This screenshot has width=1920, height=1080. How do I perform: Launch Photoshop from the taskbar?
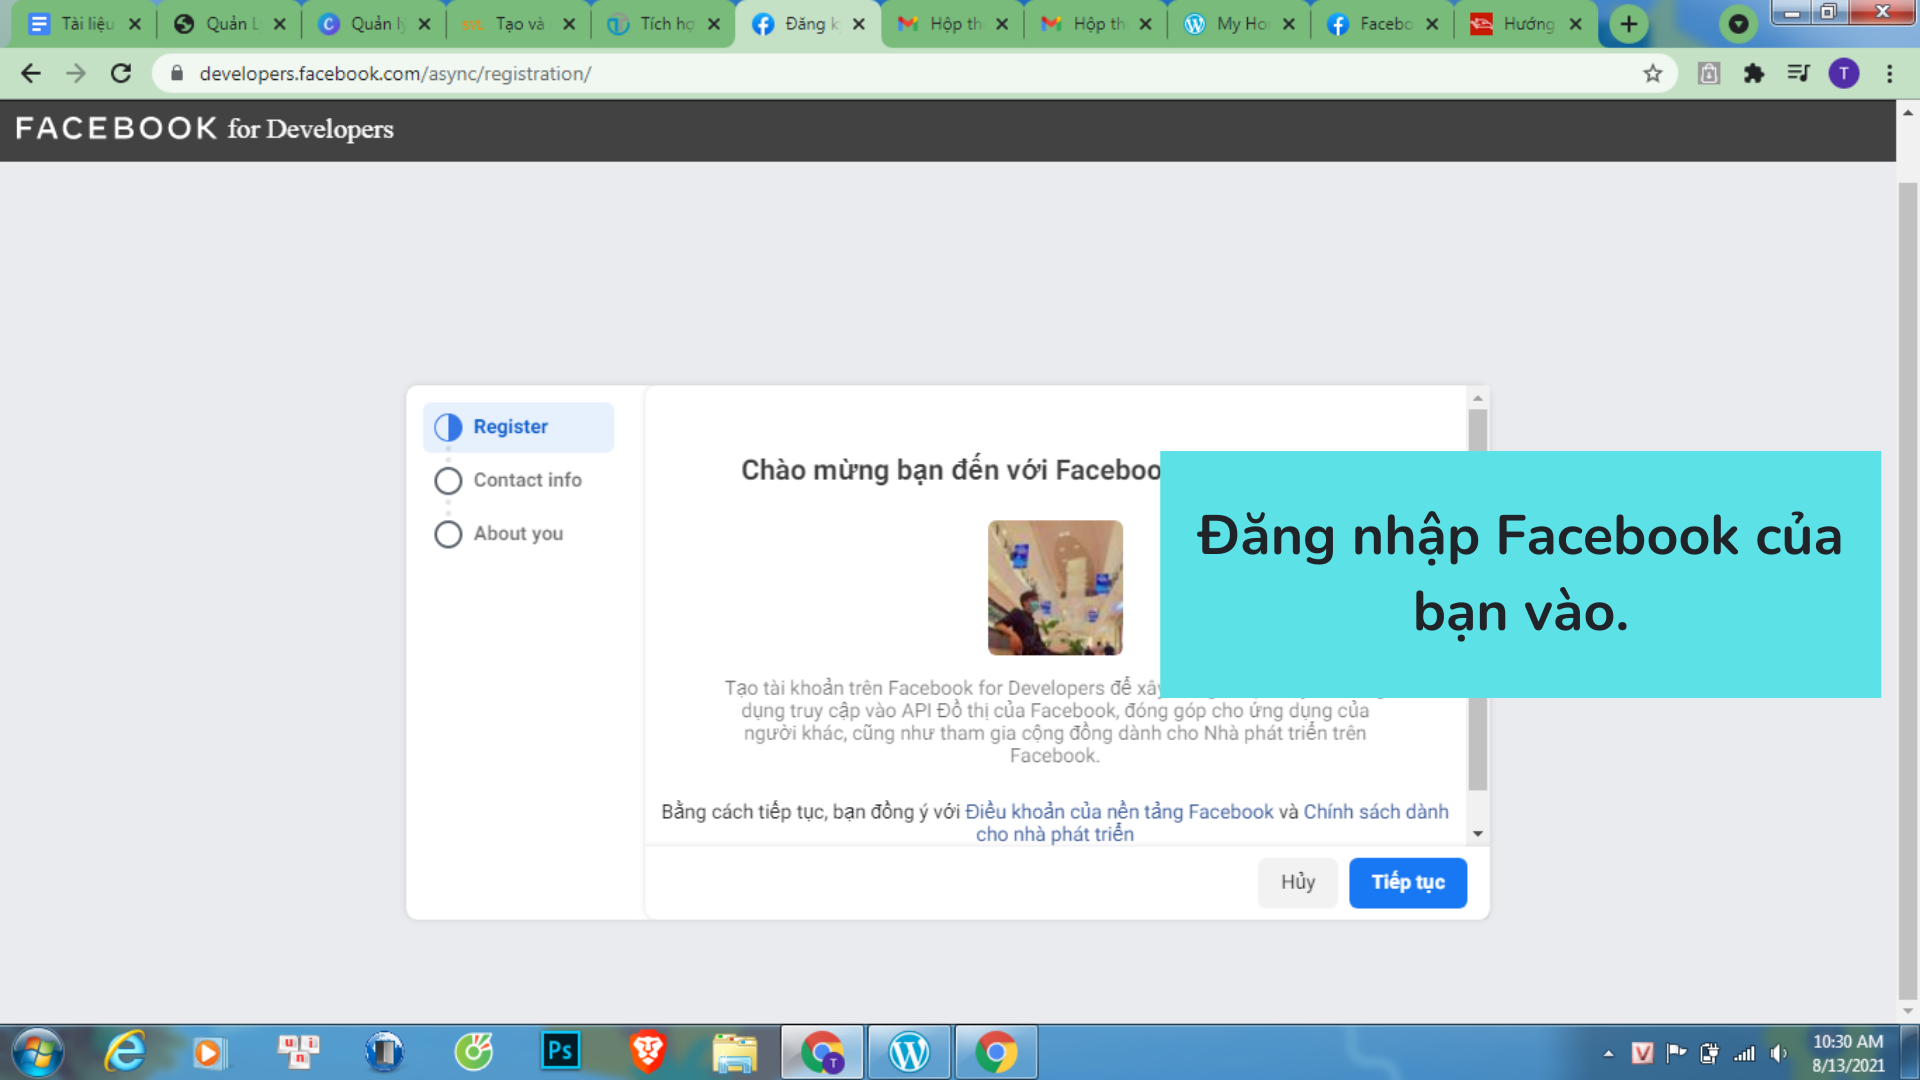pyautogui.click(x=560, y=1051)
